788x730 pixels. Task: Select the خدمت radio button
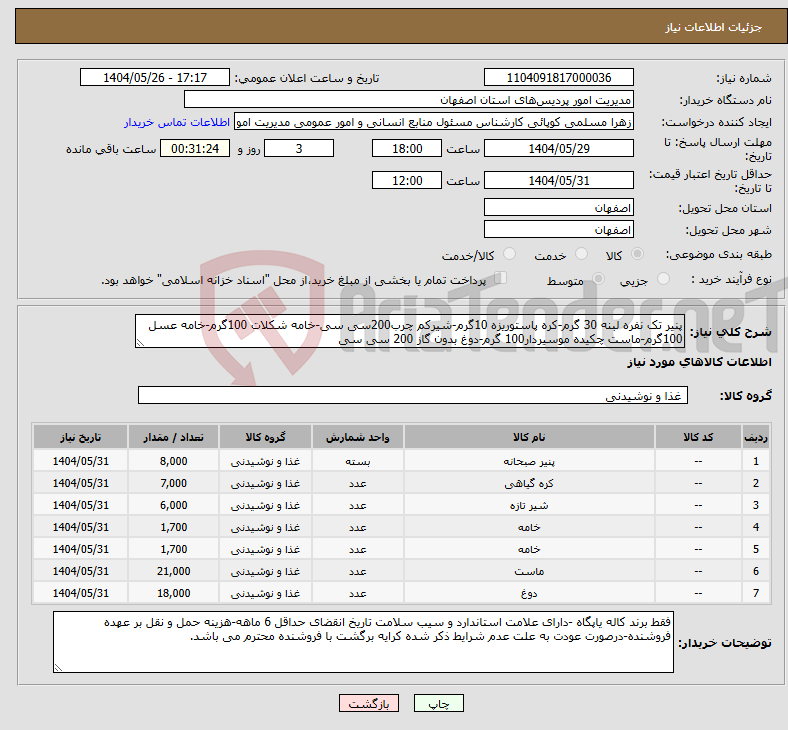[581, 254]
